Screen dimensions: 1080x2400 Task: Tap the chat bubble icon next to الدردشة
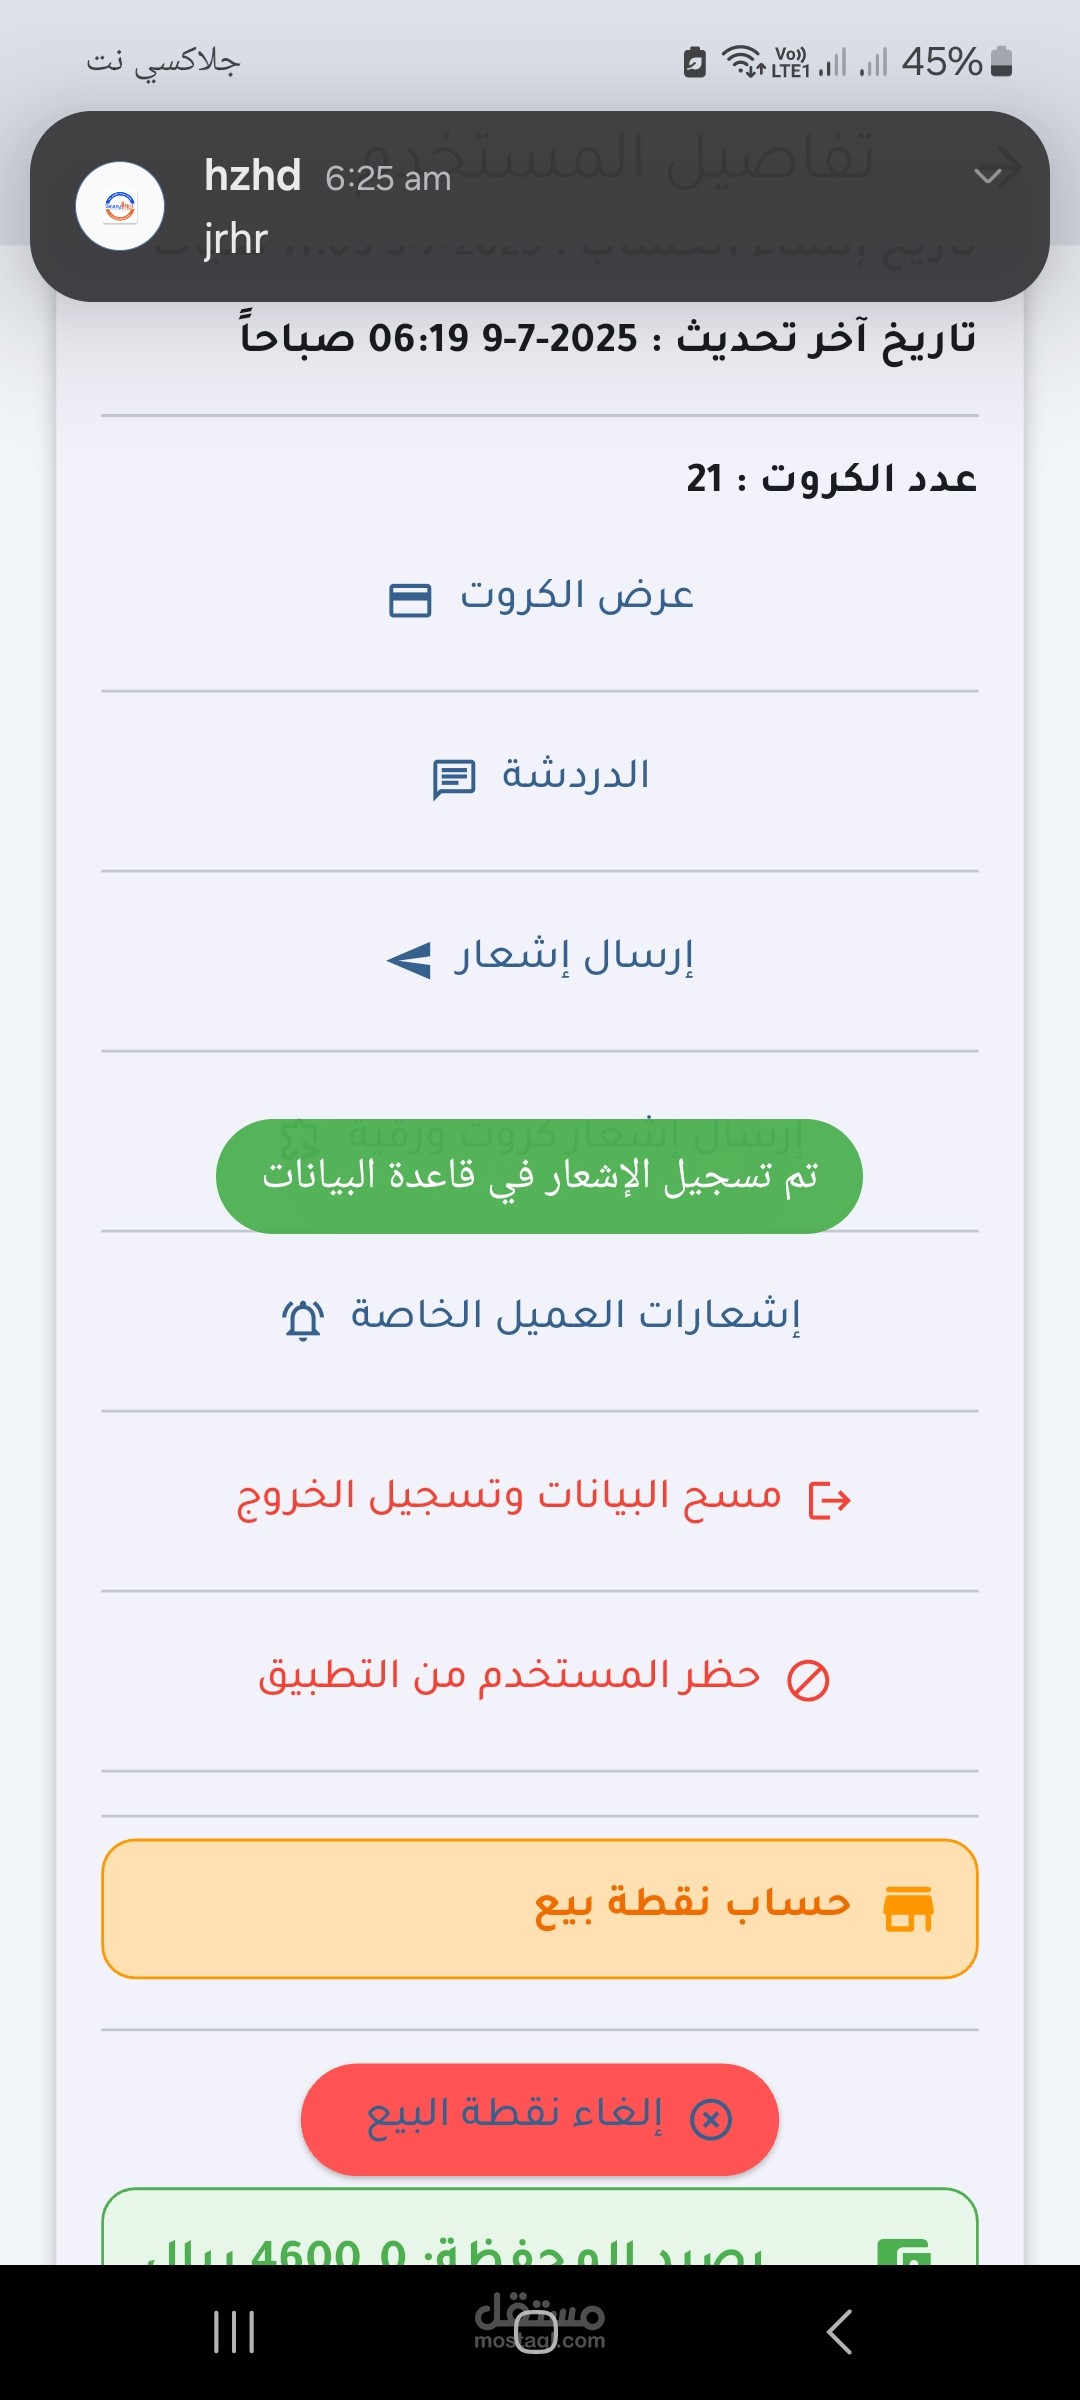coord(453,779)
